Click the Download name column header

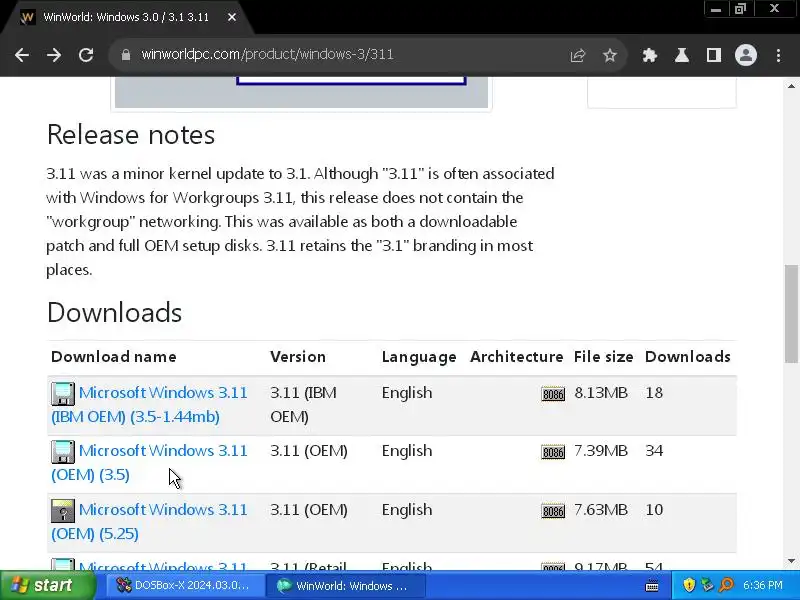(x=114, y=357)
